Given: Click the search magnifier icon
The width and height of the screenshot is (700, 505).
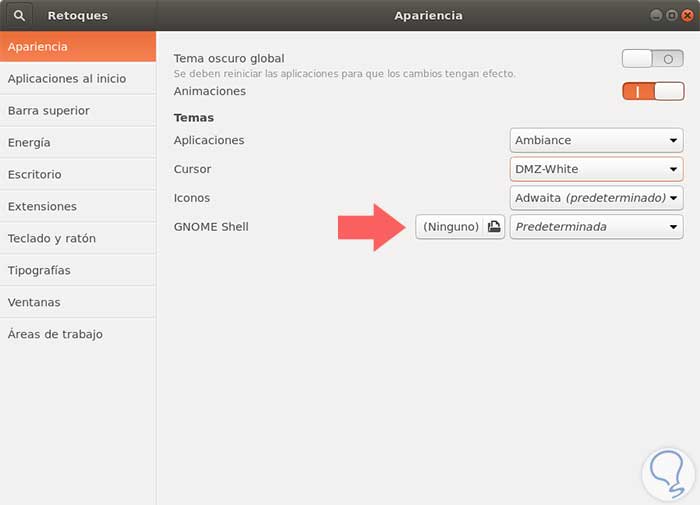Looking at the screenshot, I should pos(19,15).
